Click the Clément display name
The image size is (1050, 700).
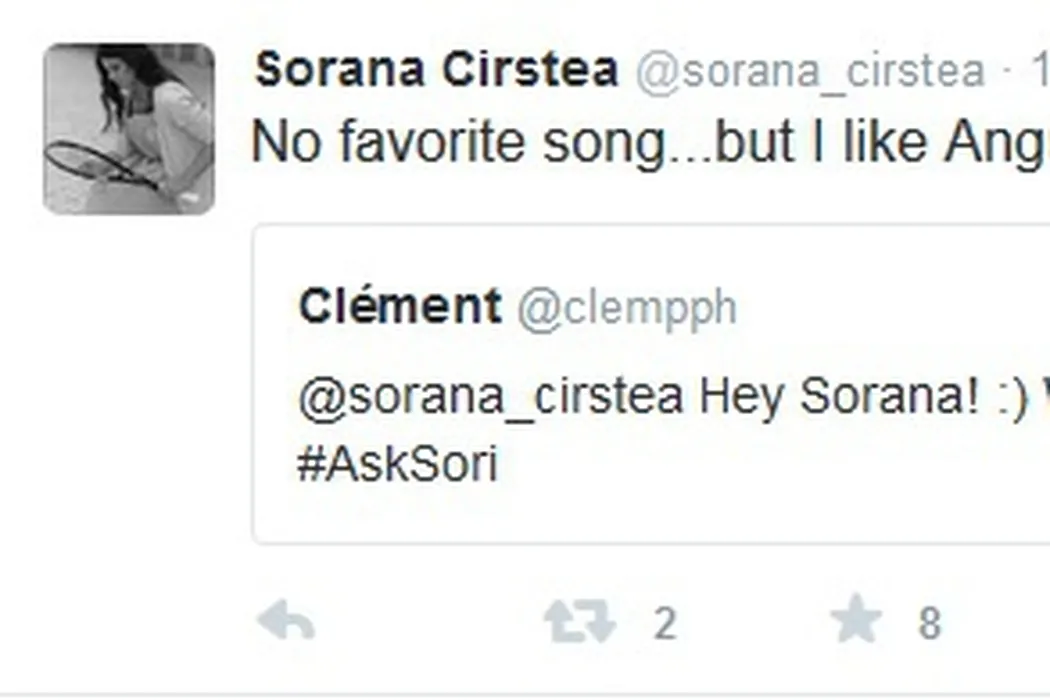400,307
